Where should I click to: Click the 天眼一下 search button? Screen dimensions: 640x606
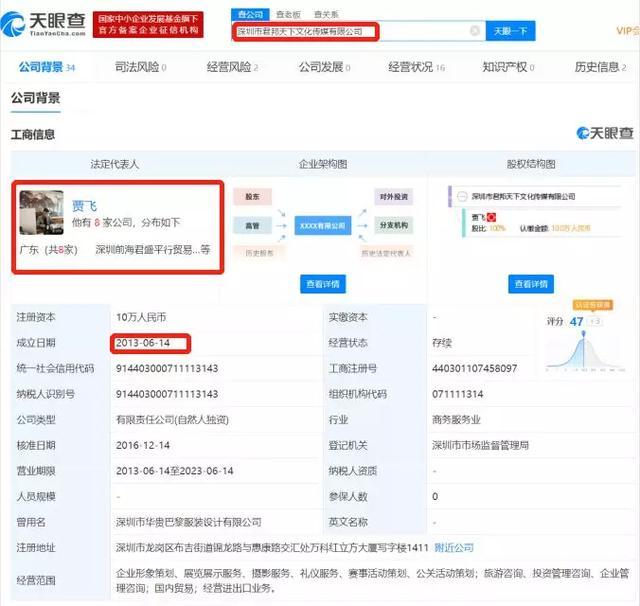tap(510, 31)
